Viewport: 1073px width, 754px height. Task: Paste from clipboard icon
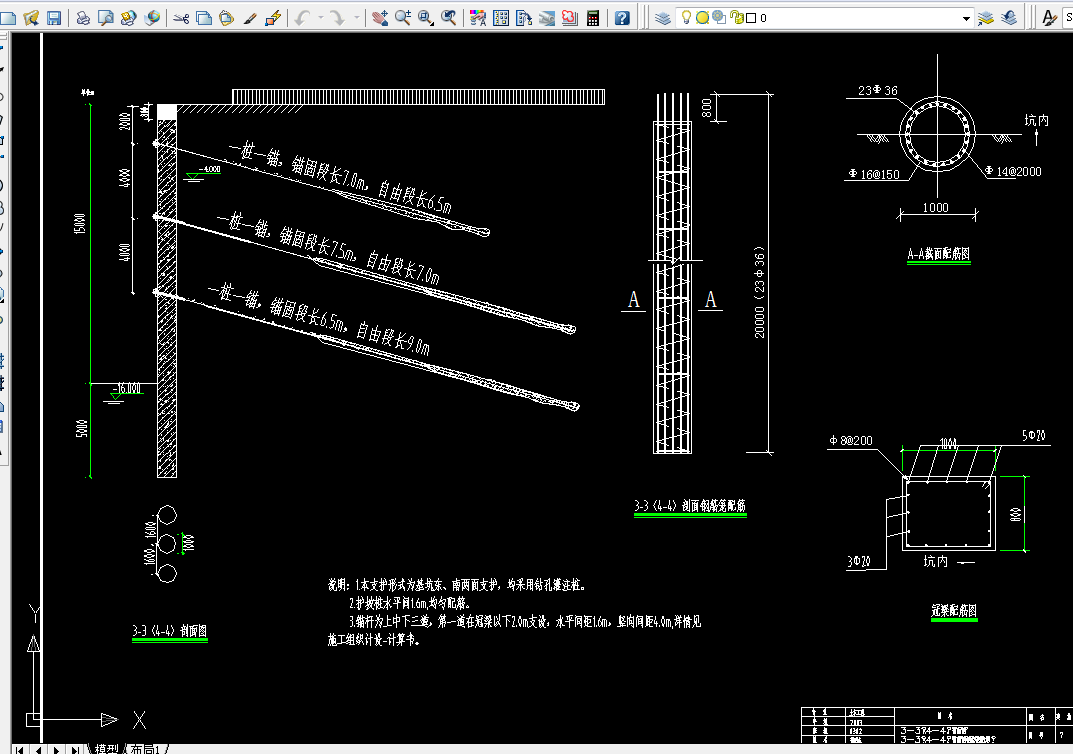227,18
